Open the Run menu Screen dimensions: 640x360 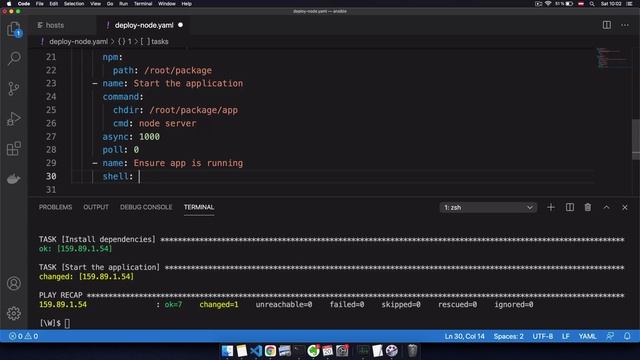click(123, 4)
